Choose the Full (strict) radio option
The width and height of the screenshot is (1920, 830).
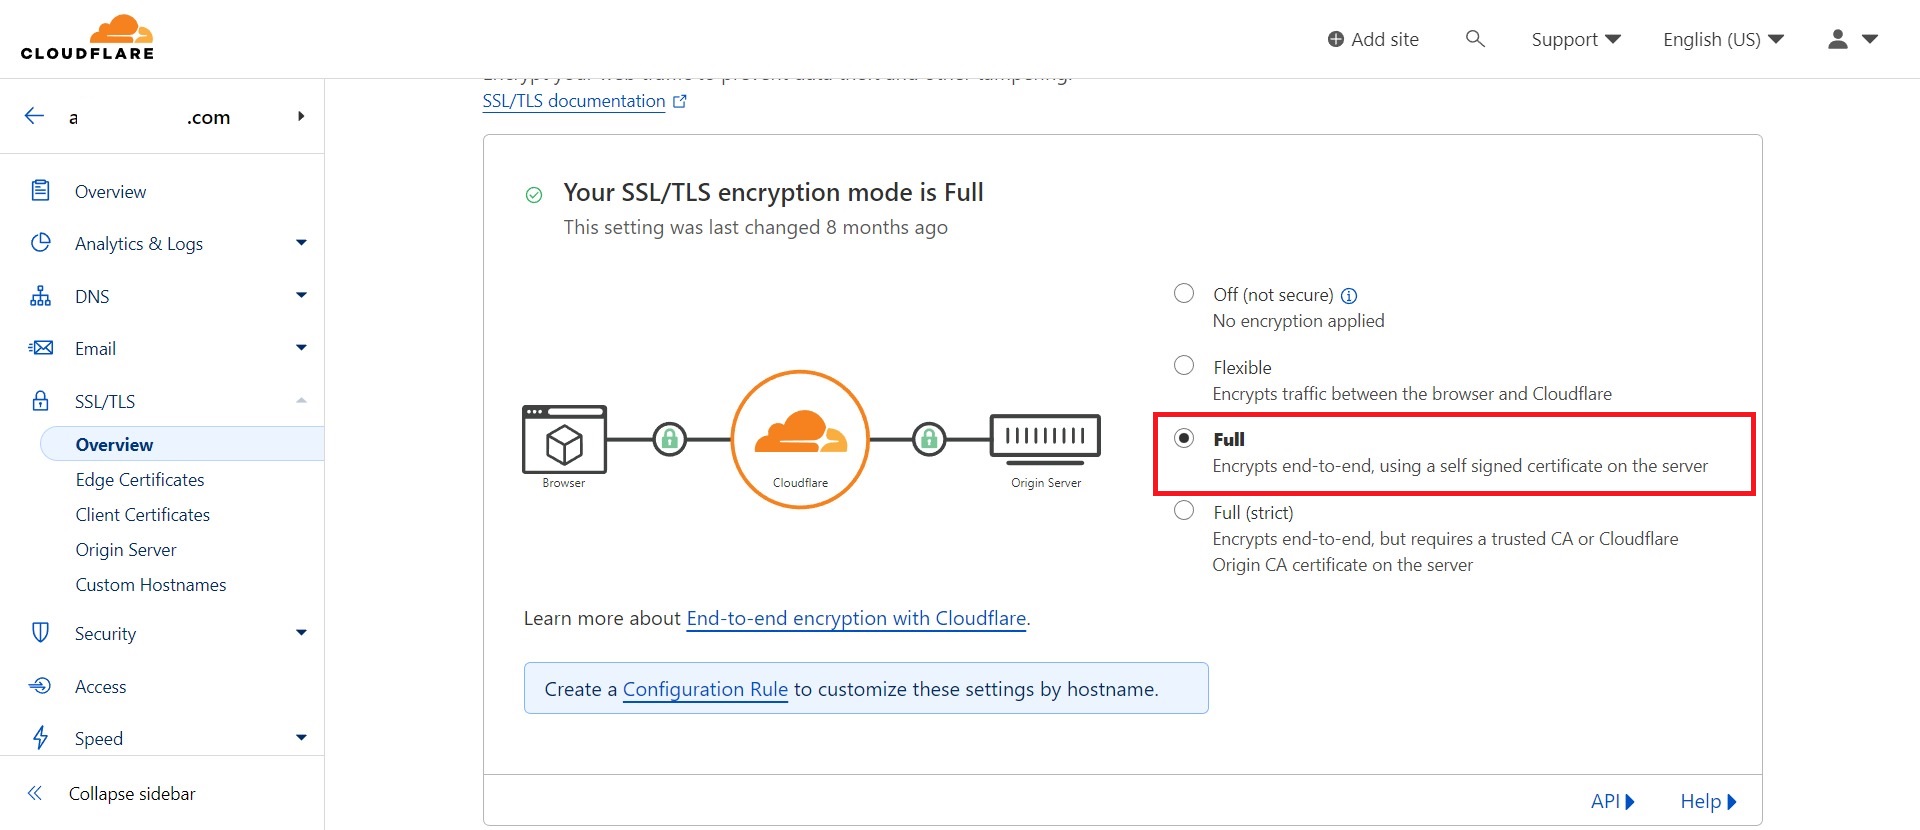coord(1184,510)
